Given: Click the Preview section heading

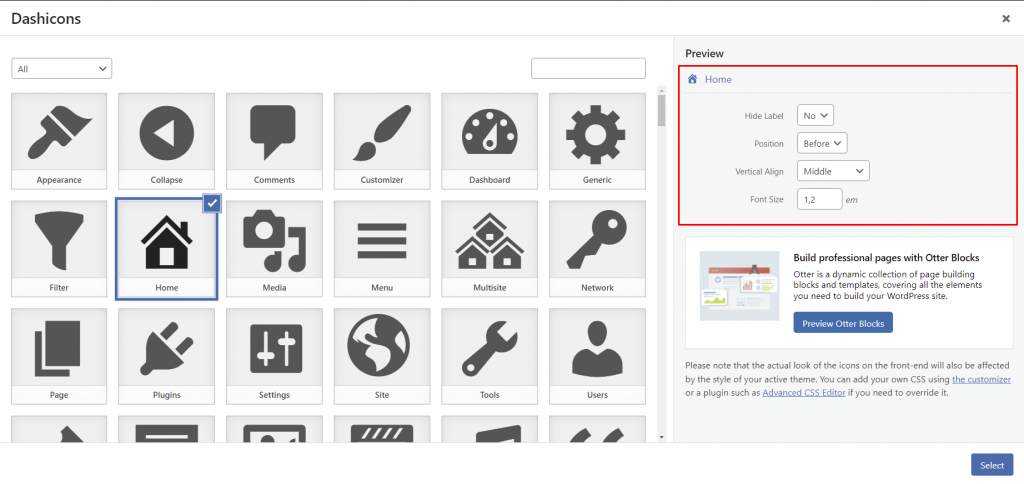Looking at the screenshot, I should 705,54.
